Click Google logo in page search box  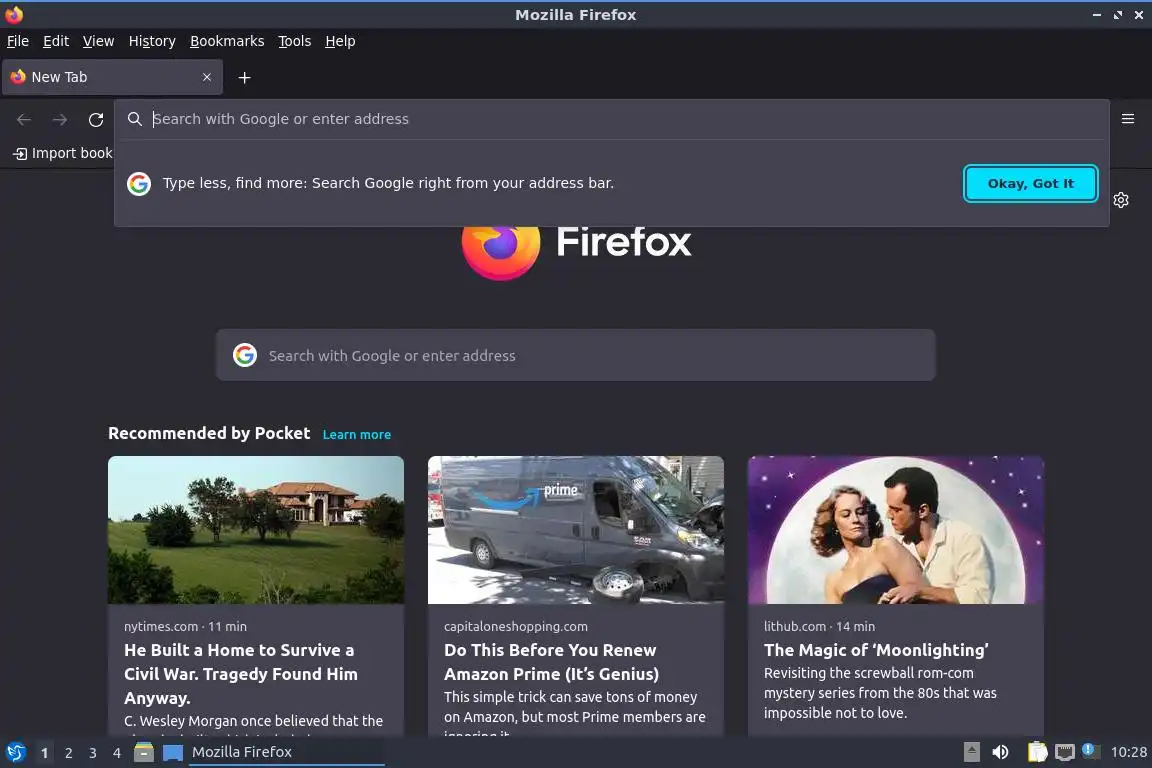click(x=245, y=355)
